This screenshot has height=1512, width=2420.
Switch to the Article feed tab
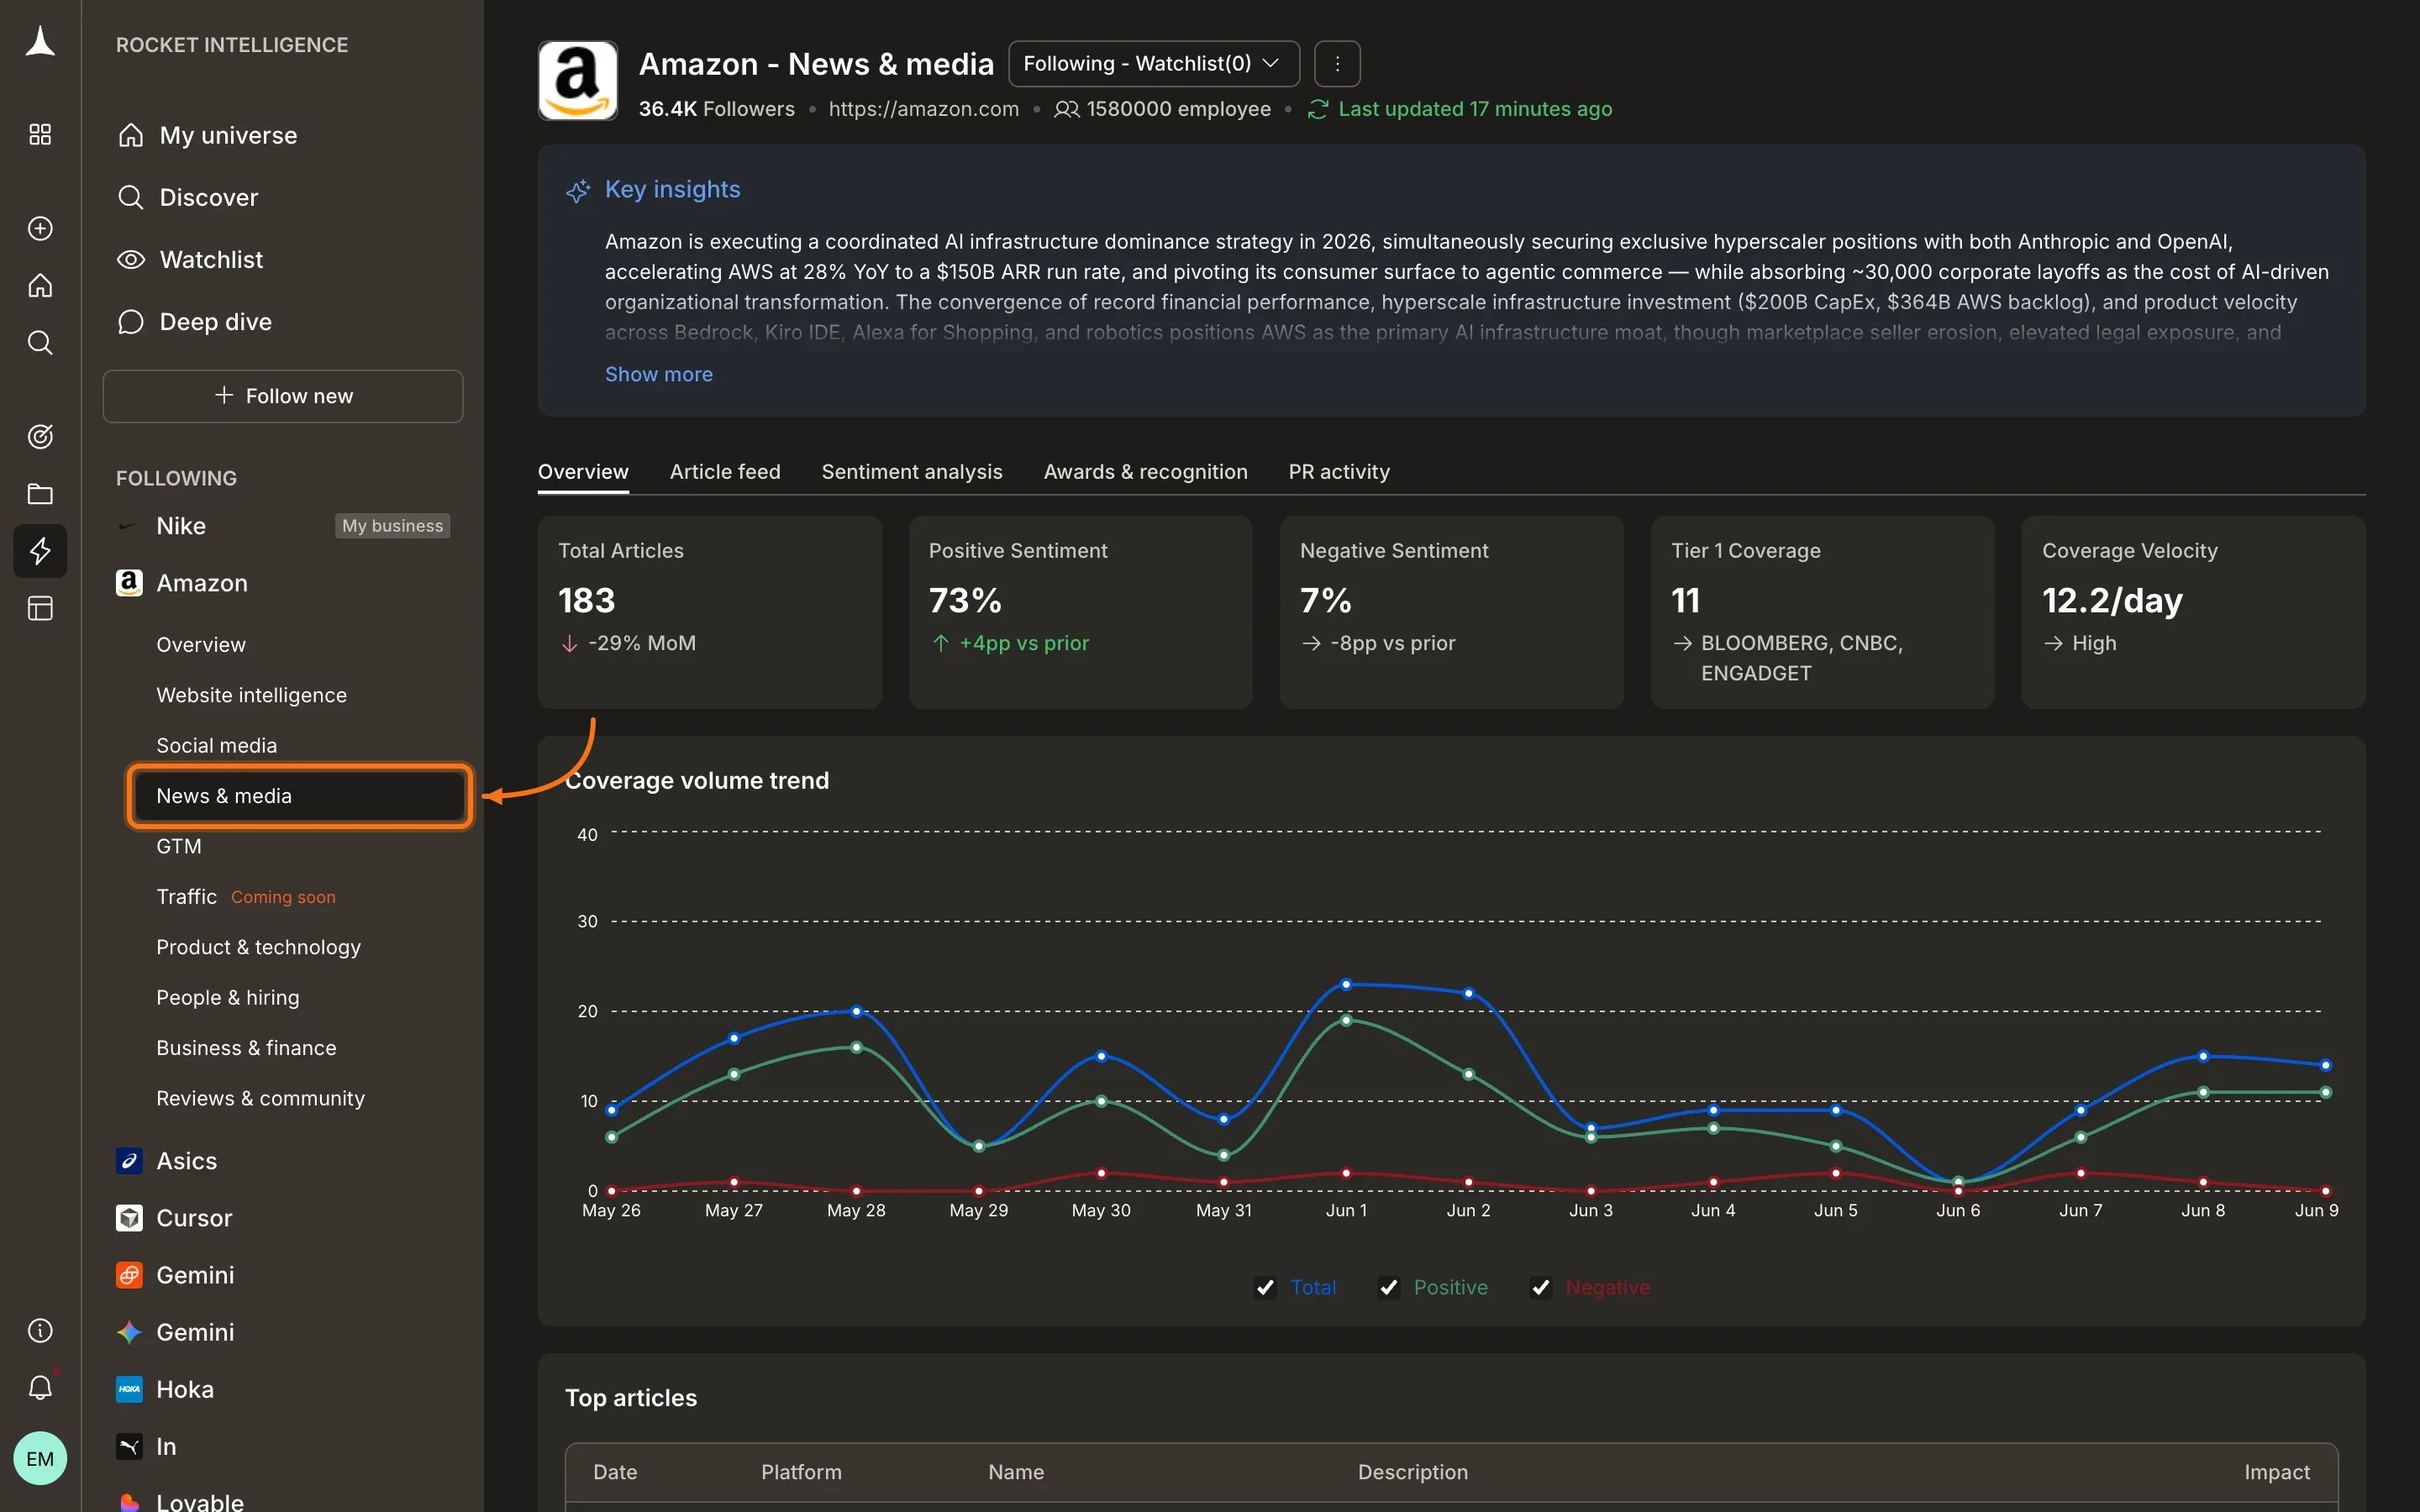[725, 472]
